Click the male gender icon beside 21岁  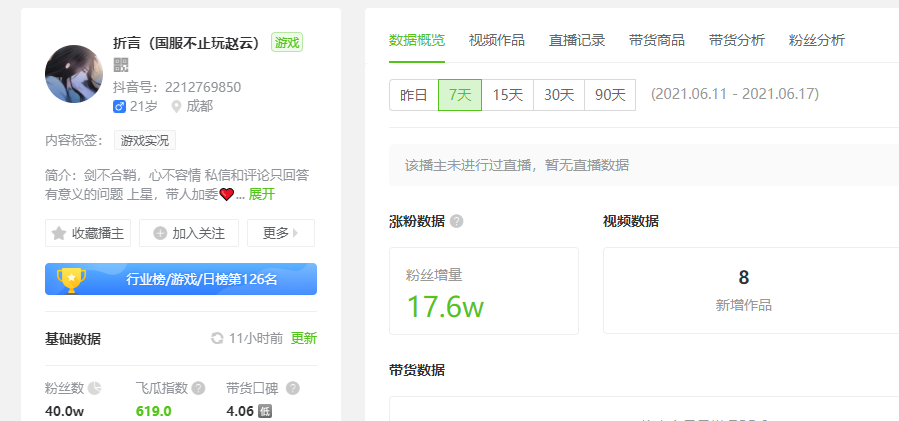coord(119,107)
